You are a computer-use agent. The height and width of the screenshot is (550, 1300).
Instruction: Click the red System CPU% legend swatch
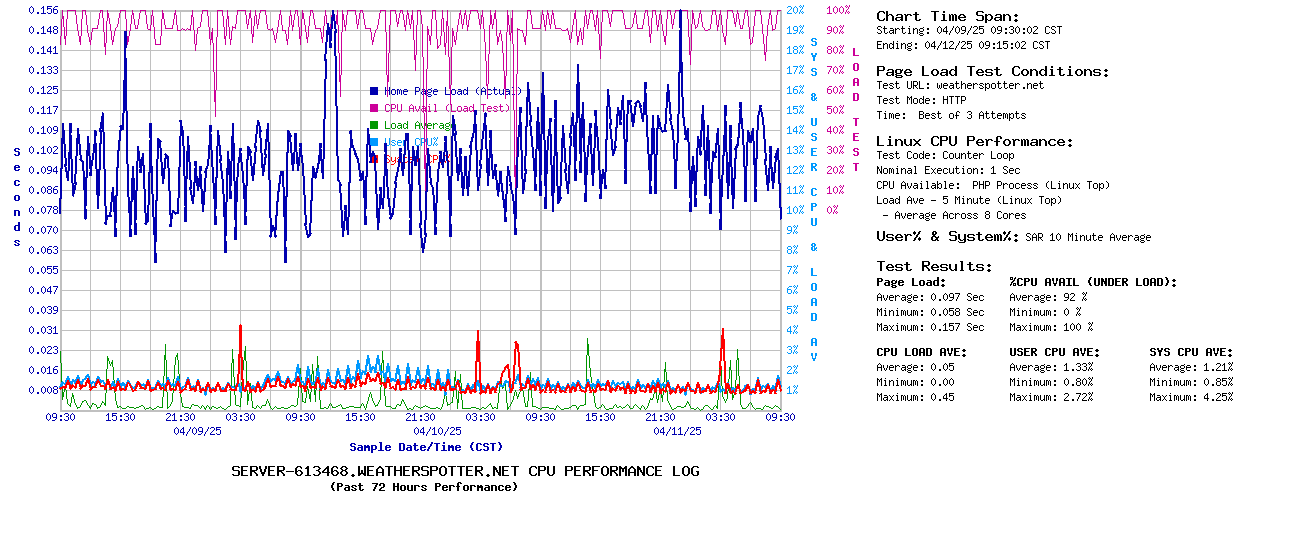tap(374, 159)
